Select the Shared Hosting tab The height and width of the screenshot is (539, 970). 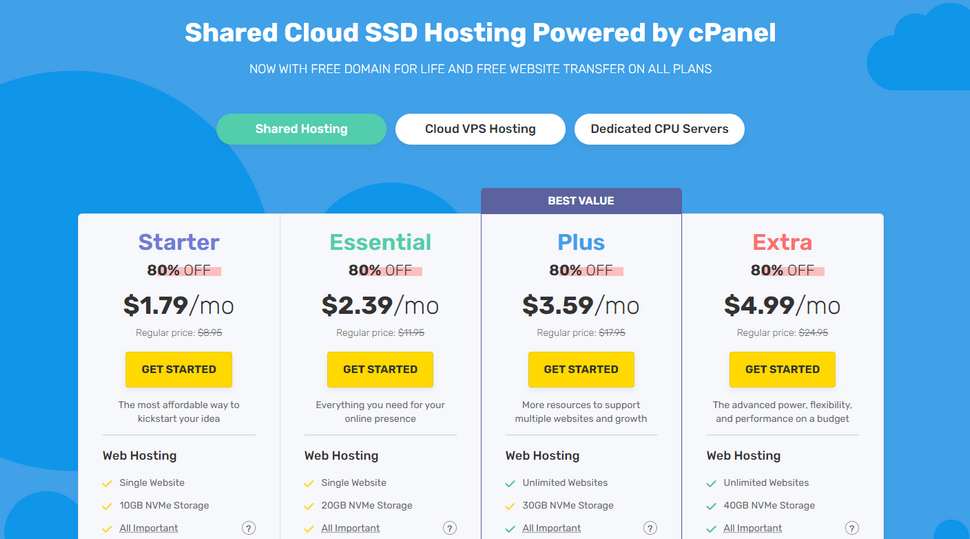click(301, 129)
